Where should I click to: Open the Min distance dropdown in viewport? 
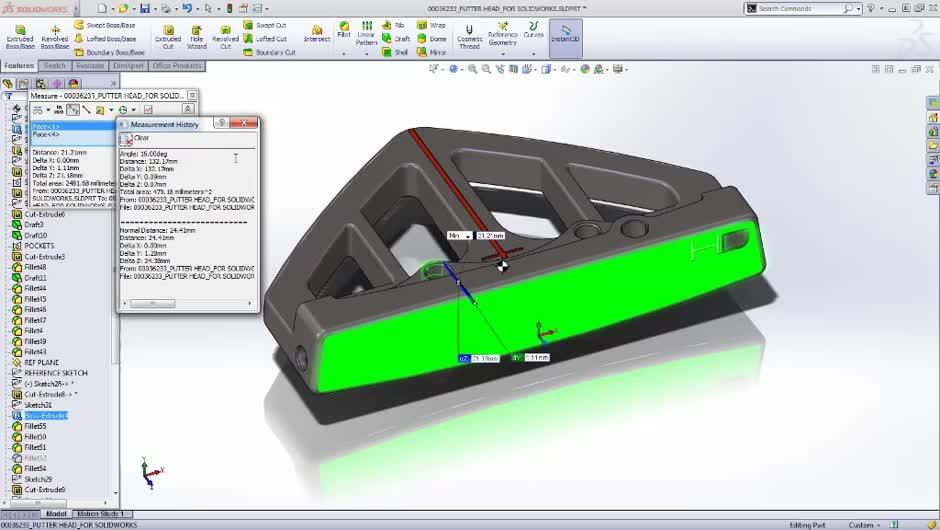coord(468,236)
